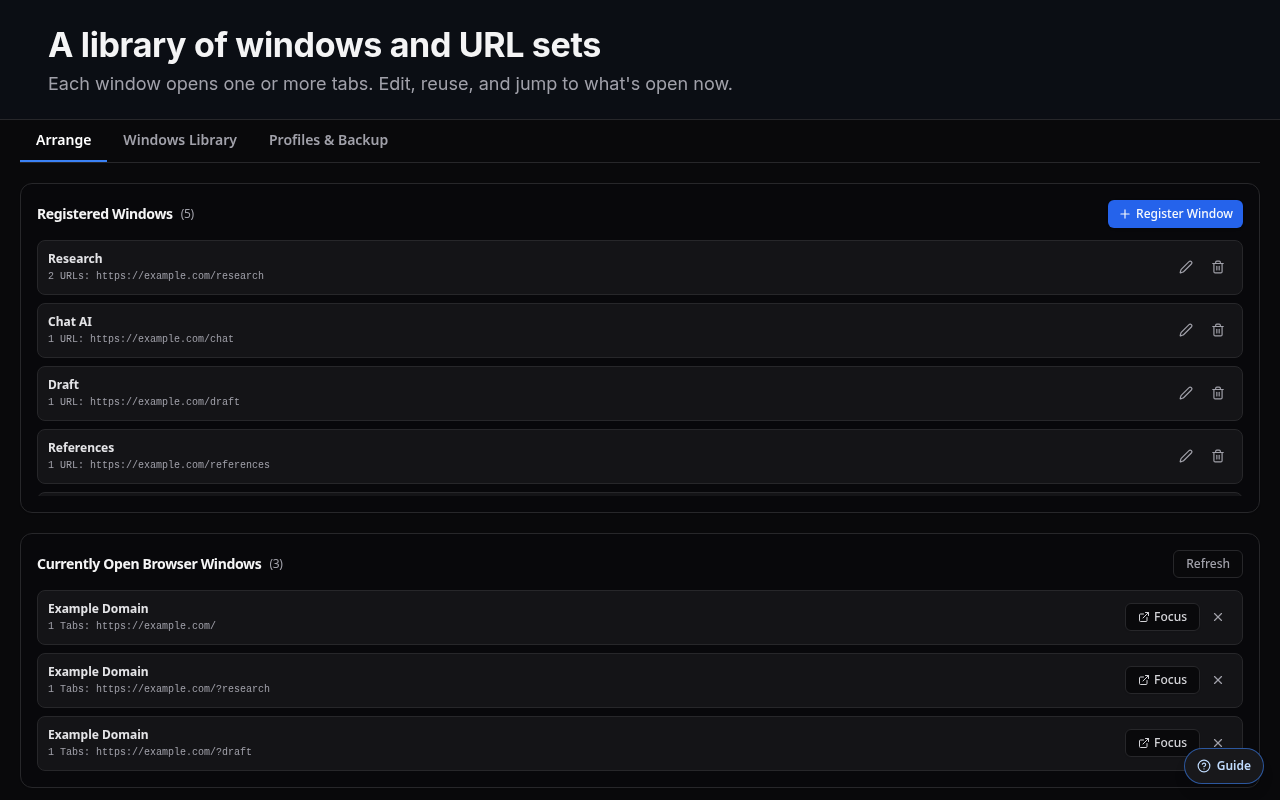Screen dimensions: 1280x800
Task: Close the ?draft browser window
Action: (x=1218, y=743)
